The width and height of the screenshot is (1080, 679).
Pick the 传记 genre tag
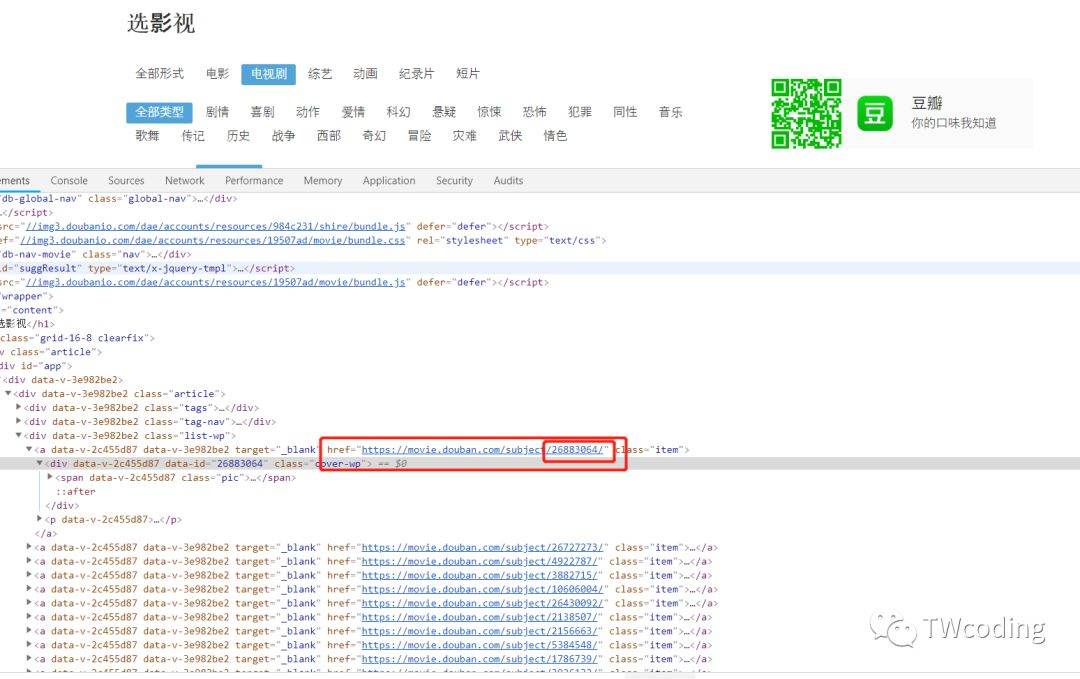click(193, 136)
